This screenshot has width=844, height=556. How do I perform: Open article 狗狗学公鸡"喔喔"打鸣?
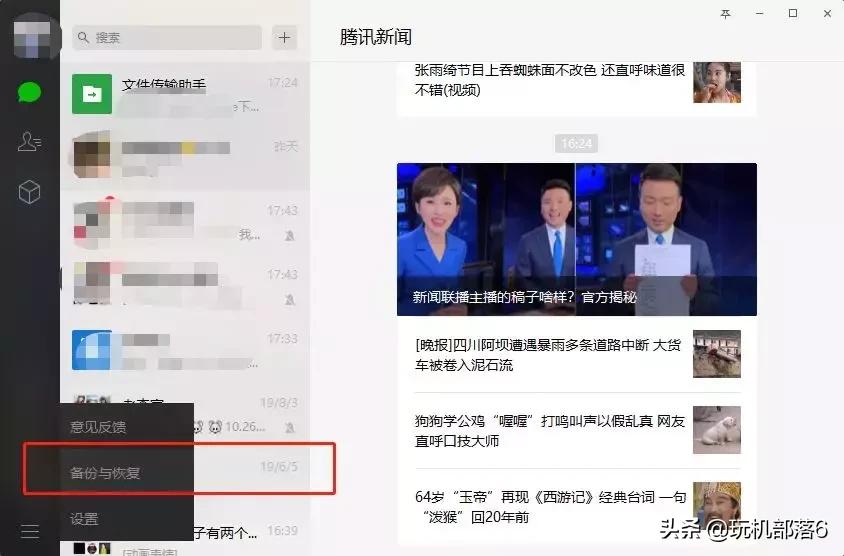550,431
